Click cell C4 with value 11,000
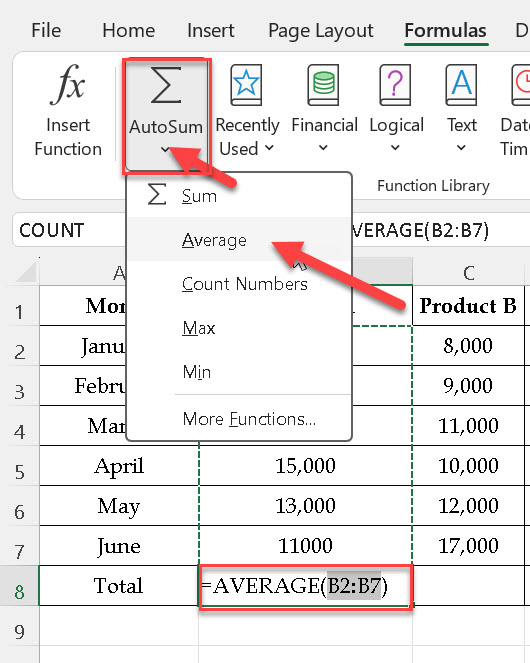Screen dimensions: 530x663 coord(468,425)
